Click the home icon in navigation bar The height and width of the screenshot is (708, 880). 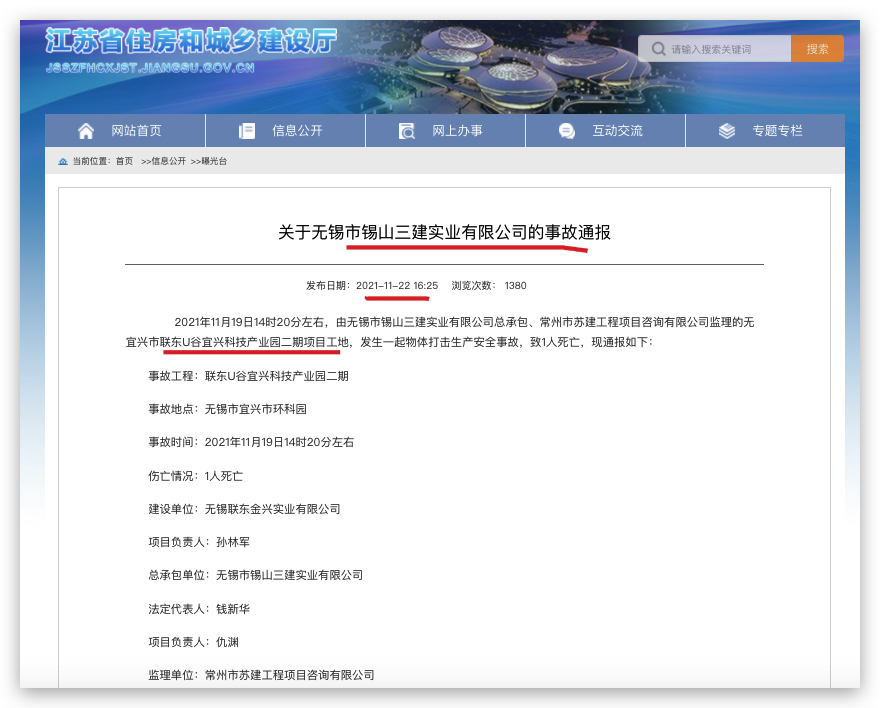click(86, 131)
